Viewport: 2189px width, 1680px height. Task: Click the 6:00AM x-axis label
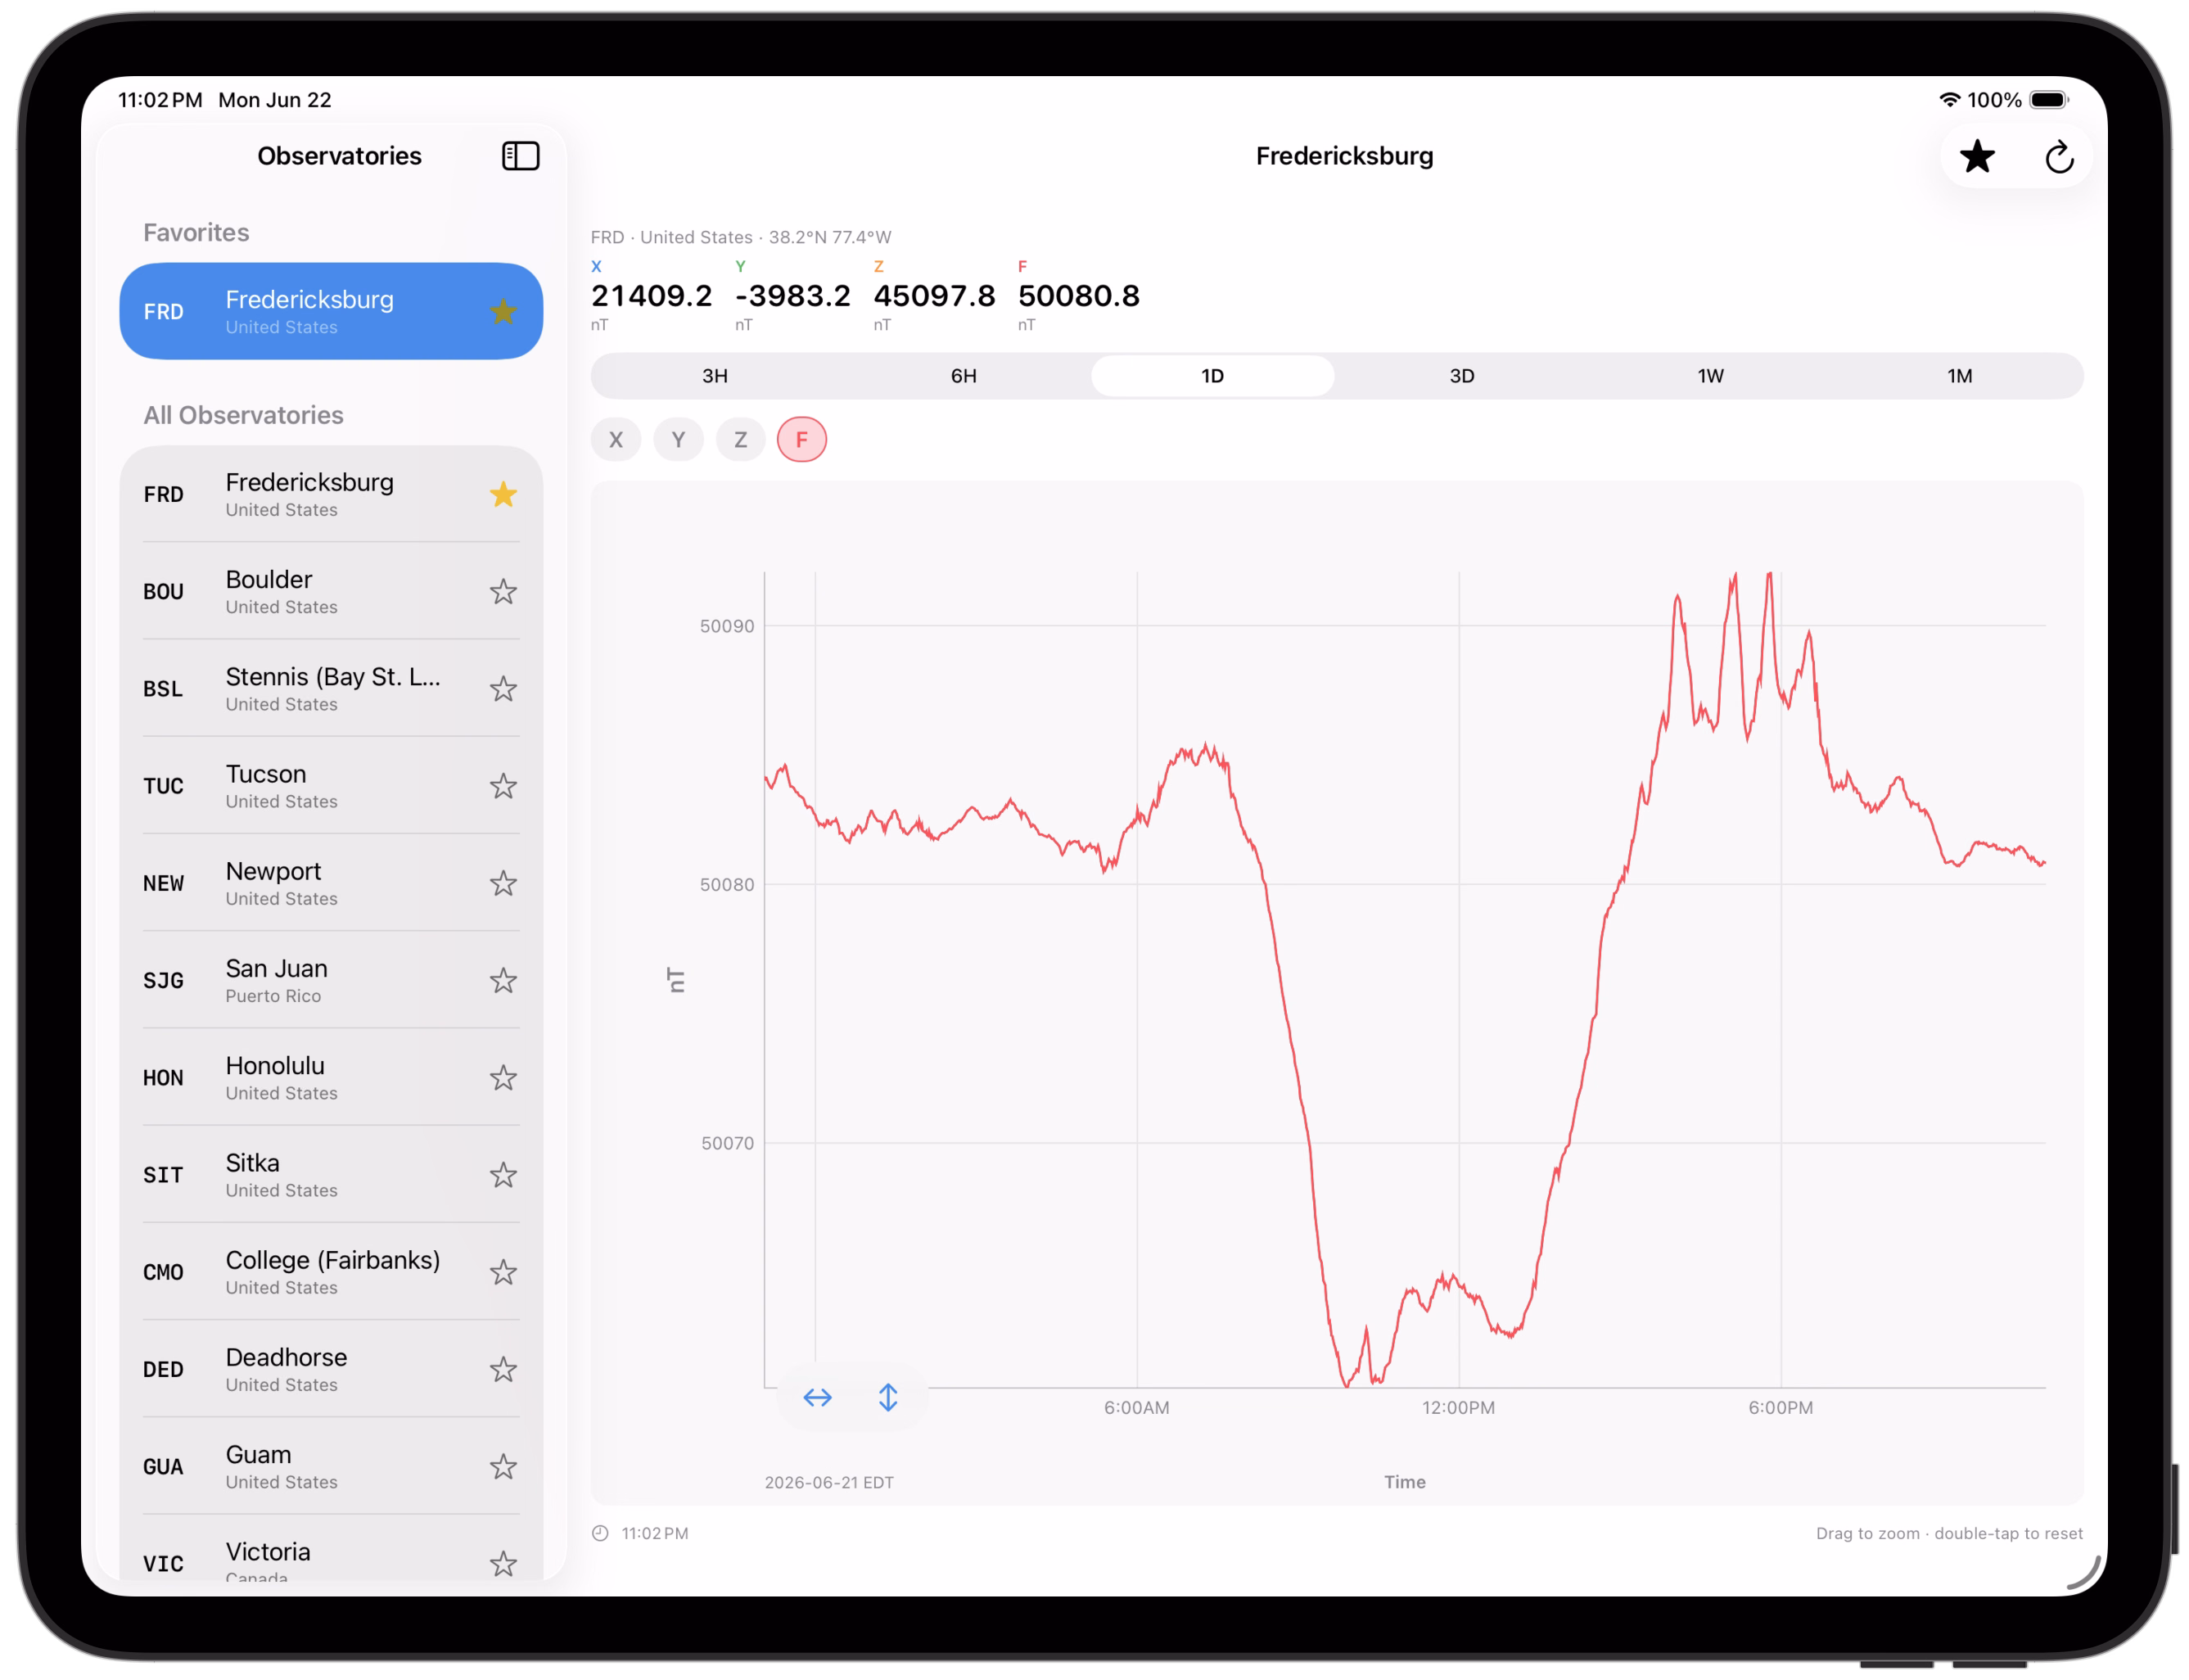point(1136,1407)
